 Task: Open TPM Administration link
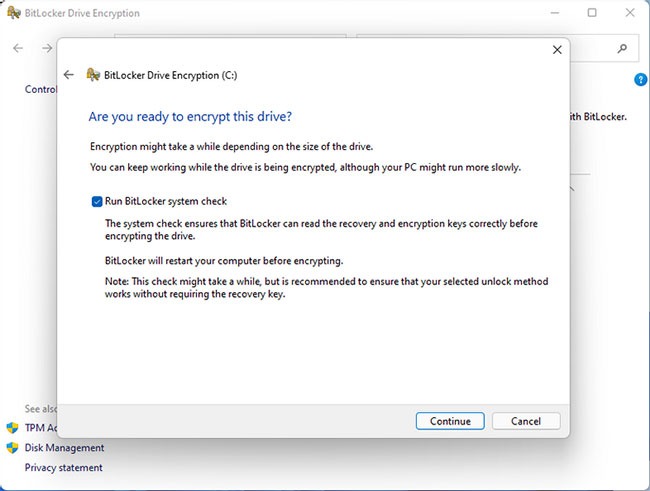(41, 428)
